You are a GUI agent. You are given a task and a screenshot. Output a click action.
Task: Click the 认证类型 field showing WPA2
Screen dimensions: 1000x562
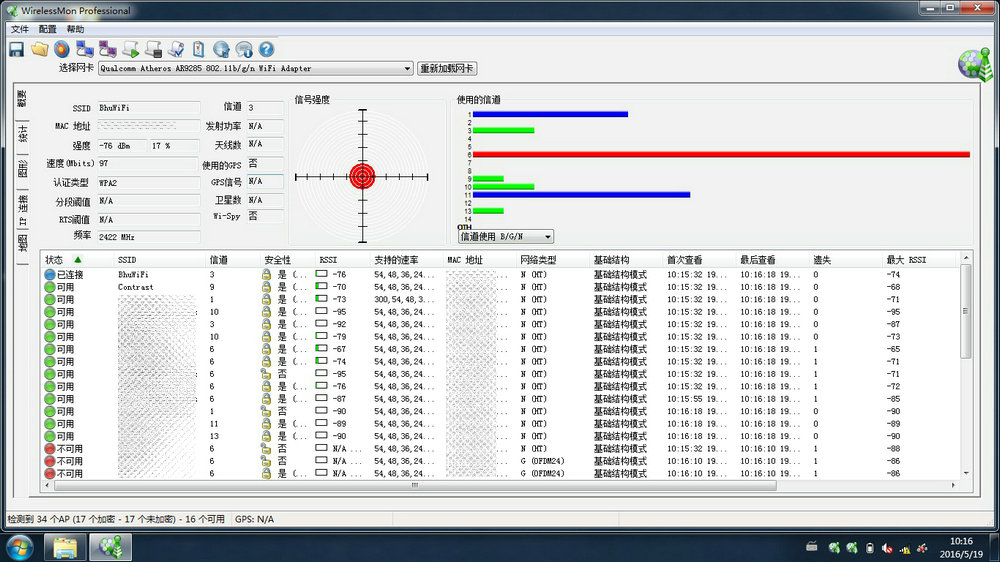[x=148, y=182]
